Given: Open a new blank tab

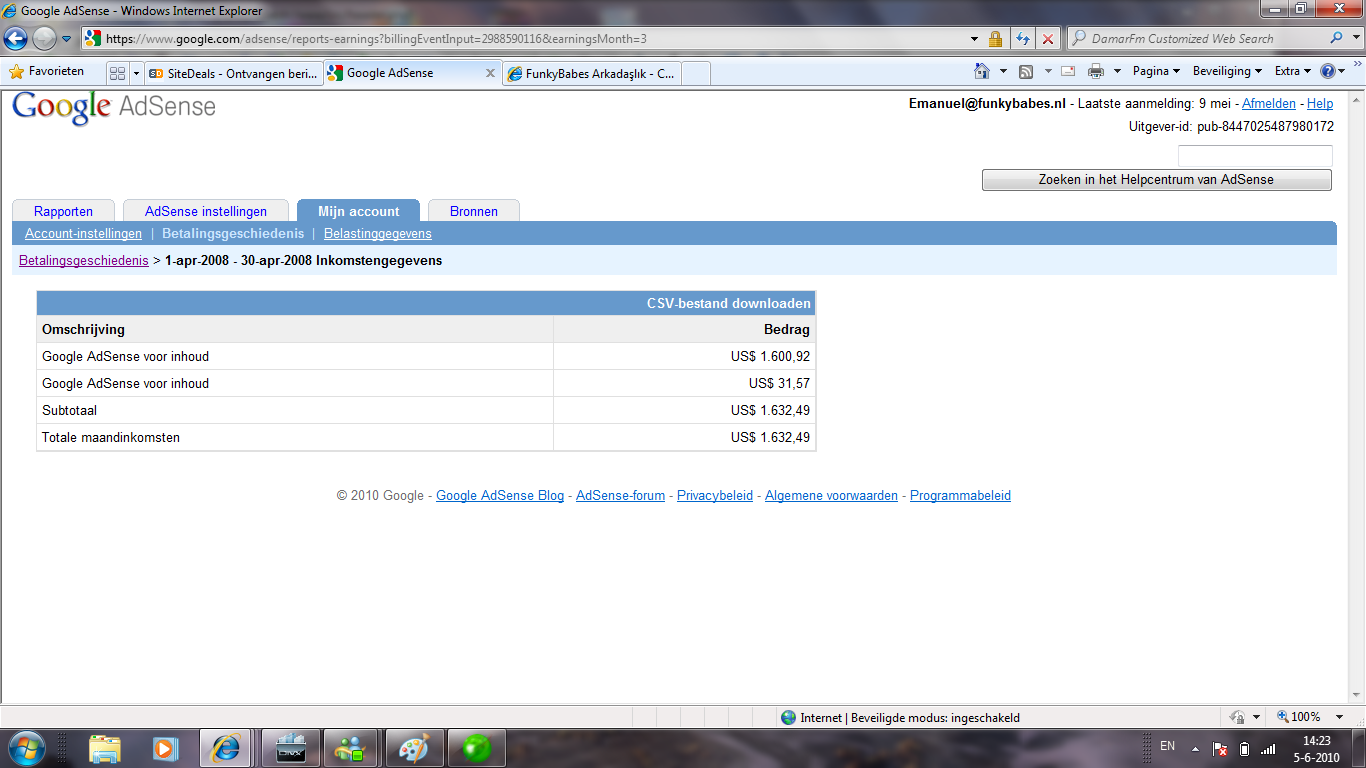Looking at the screenshot, I should pyautogui.click(x=696, y=73).
